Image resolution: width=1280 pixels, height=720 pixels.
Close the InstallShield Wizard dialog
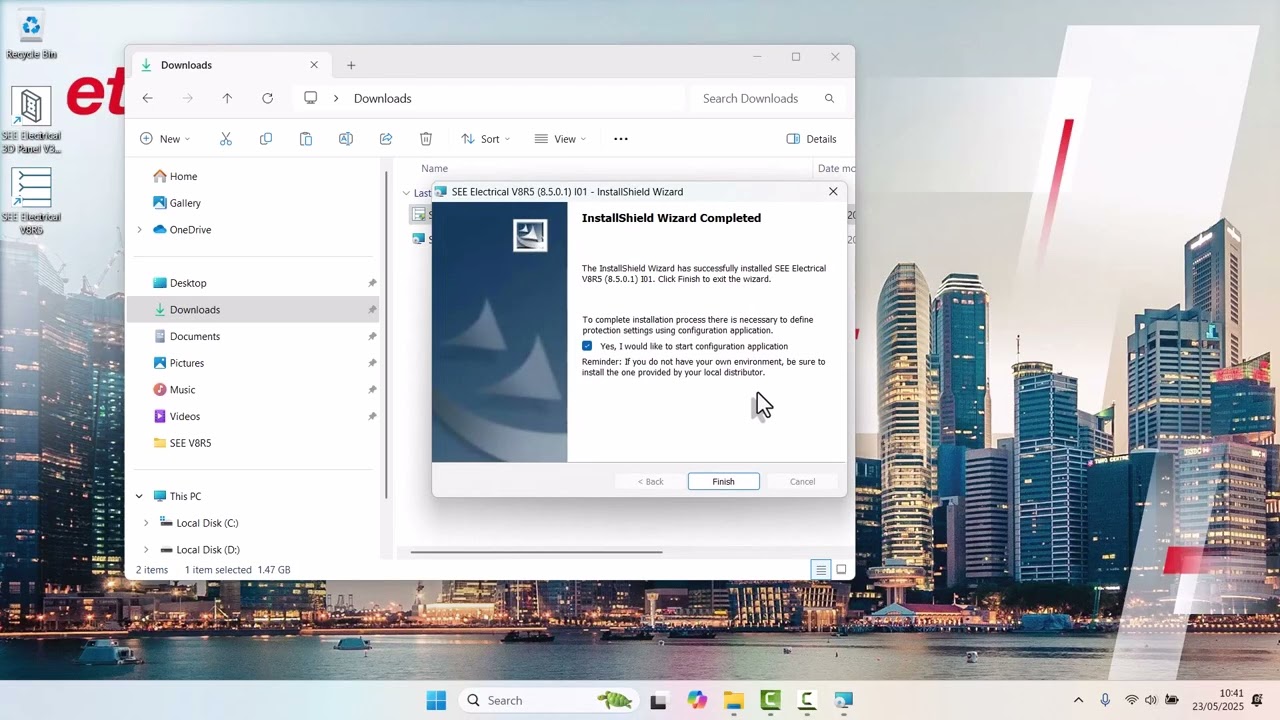[x=833, y=191]
